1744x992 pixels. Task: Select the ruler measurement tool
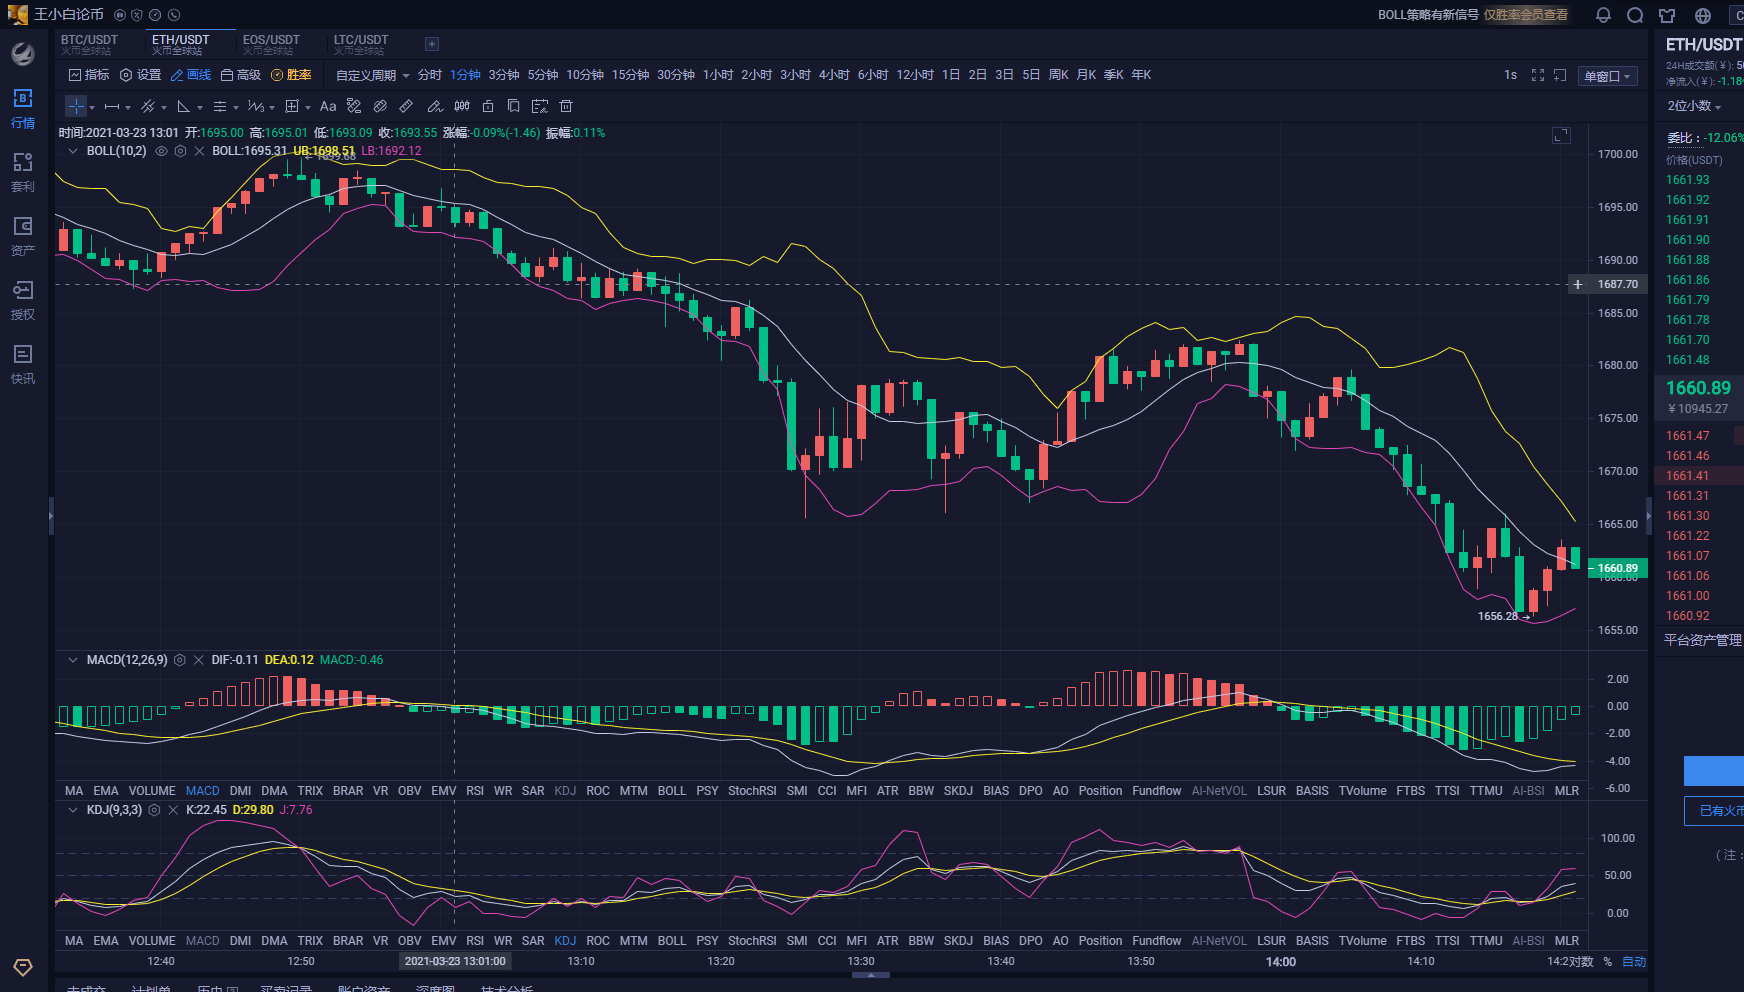click(406, 106)
